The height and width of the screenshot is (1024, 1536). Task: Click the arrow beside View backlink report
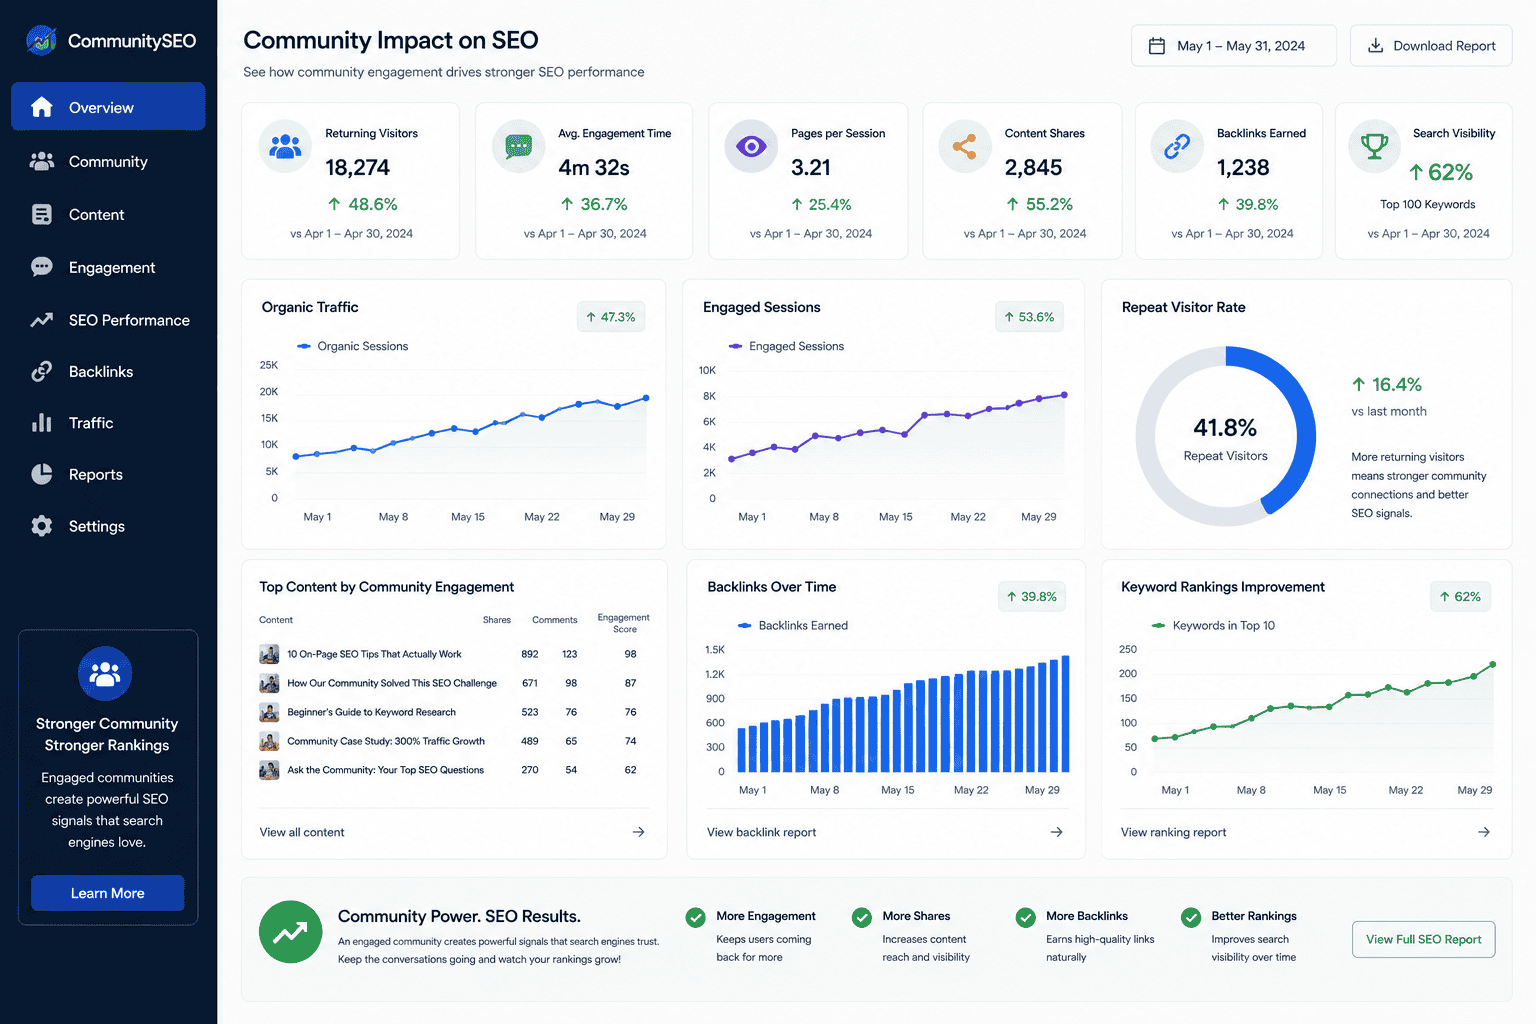tap(1056, 832)
